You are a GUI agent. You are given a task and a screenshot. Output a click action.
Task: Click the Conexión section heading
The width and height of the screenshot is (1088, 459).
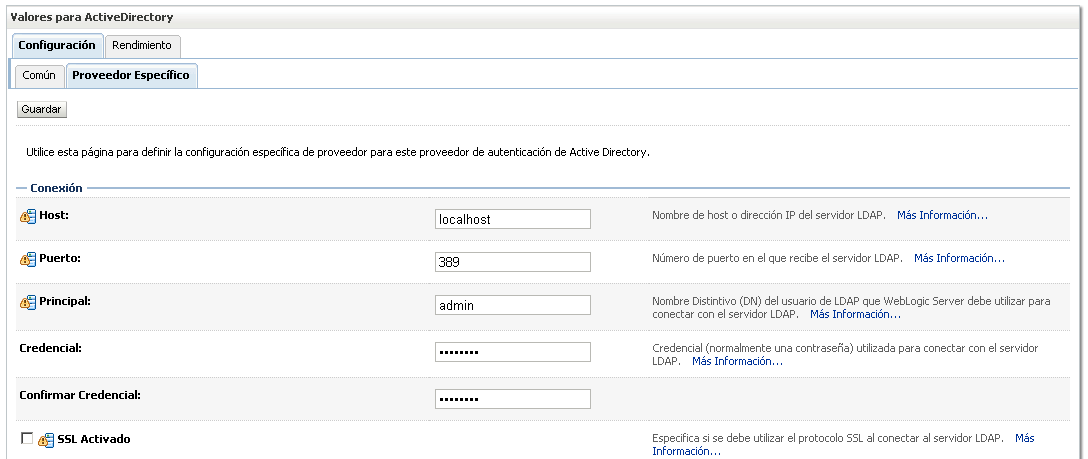56,188
